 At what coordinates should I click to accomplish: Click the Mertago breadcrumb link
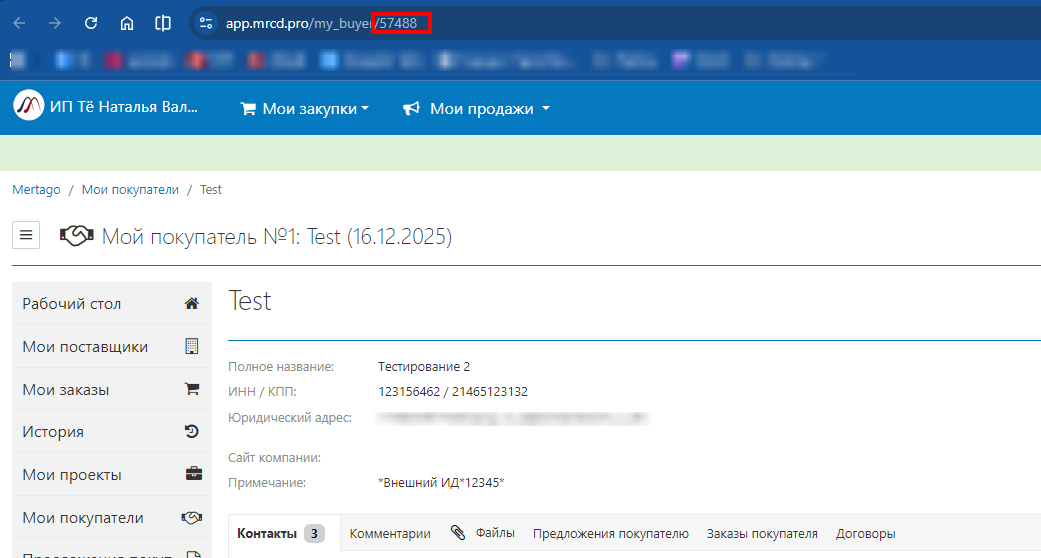point(36,189)
